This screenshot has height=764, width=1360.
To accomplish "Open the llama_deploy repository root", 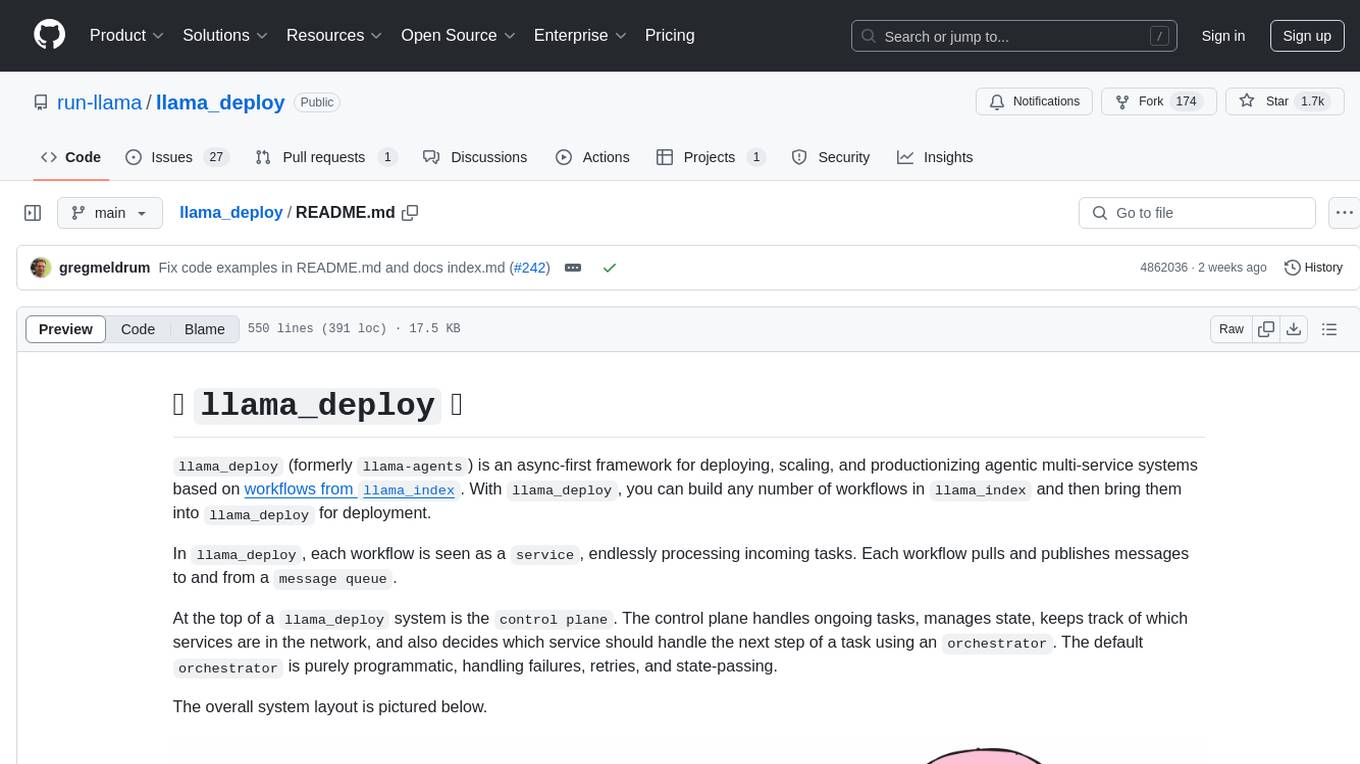I will pos(220,102).
